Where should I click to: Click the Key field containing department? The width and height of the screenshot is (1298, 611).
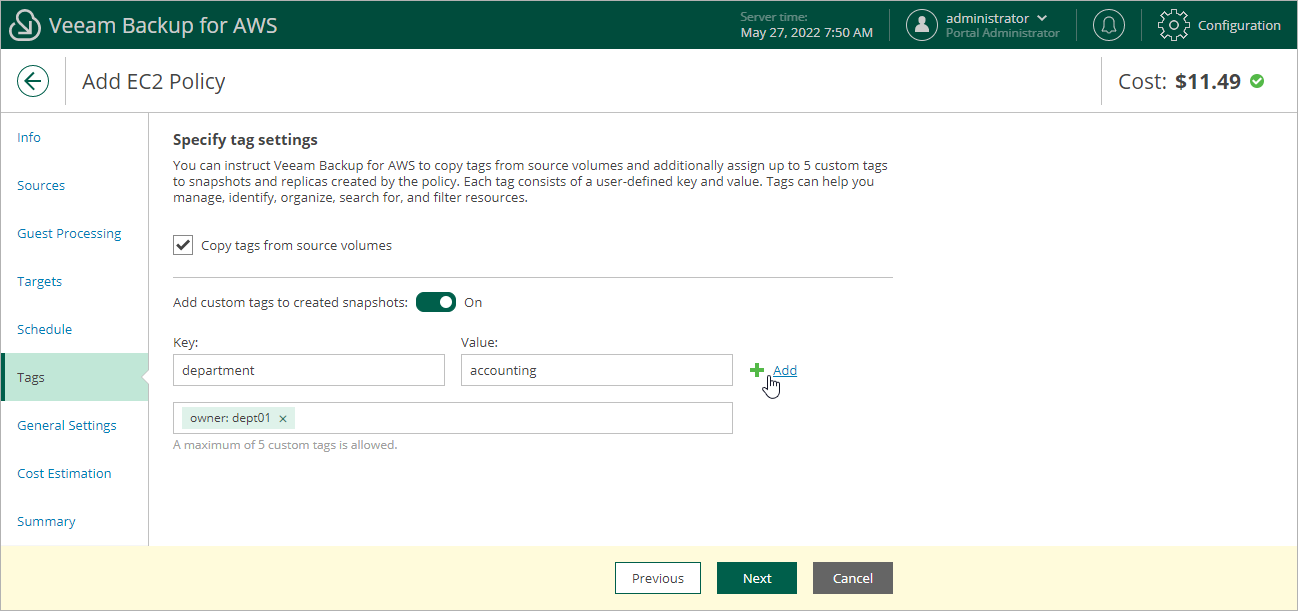[309, 370]
